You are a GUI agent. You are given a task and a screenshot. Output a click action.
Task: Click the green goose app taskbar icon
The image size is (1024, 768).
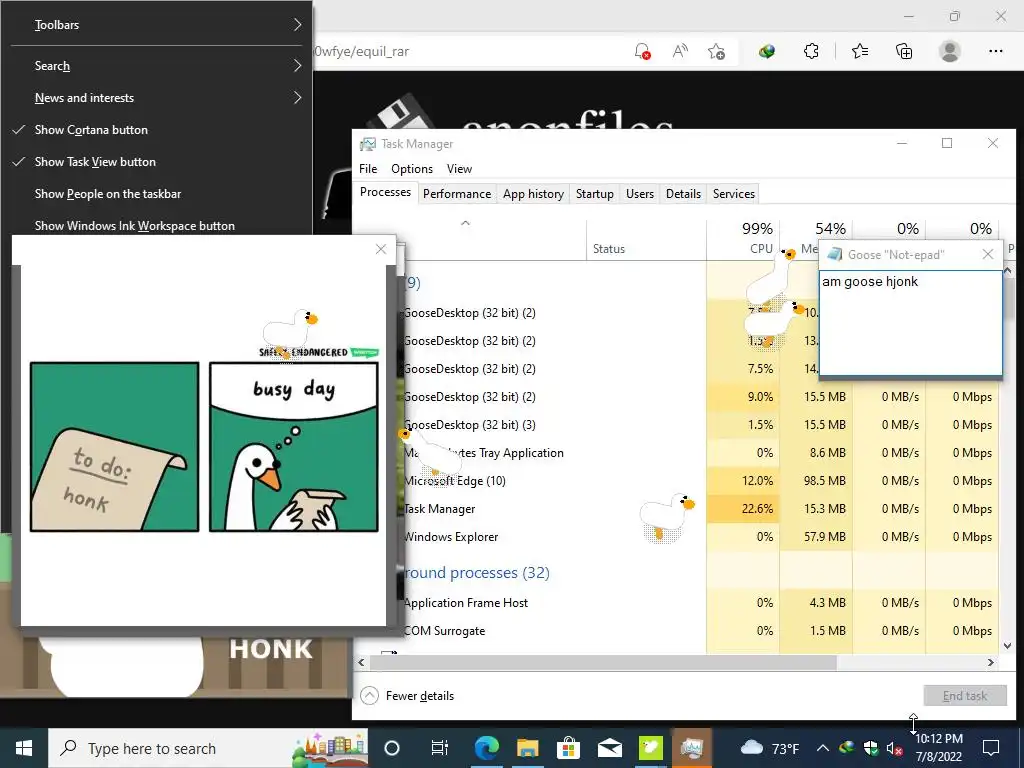point(650,748)
